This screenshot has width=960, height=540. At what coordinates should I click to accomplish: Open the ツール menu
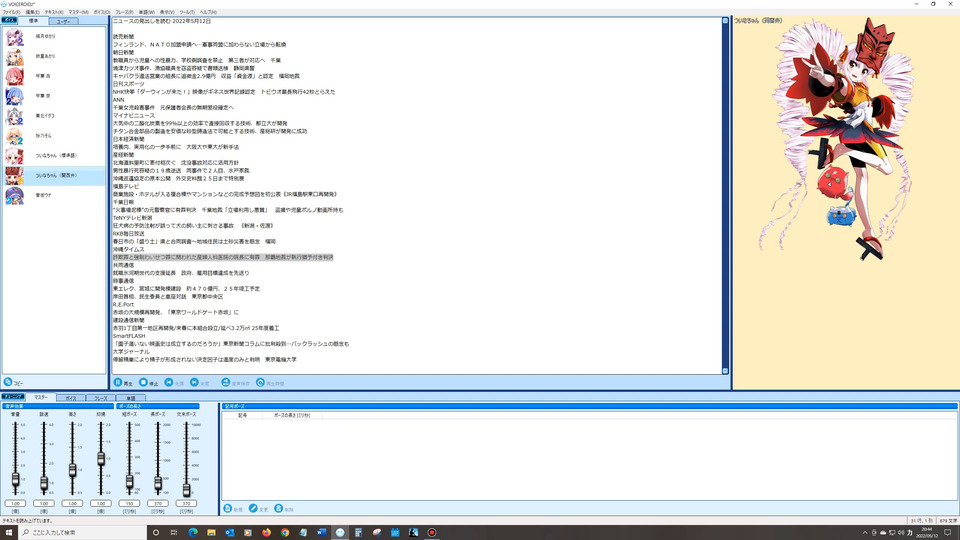pos(187,12)
